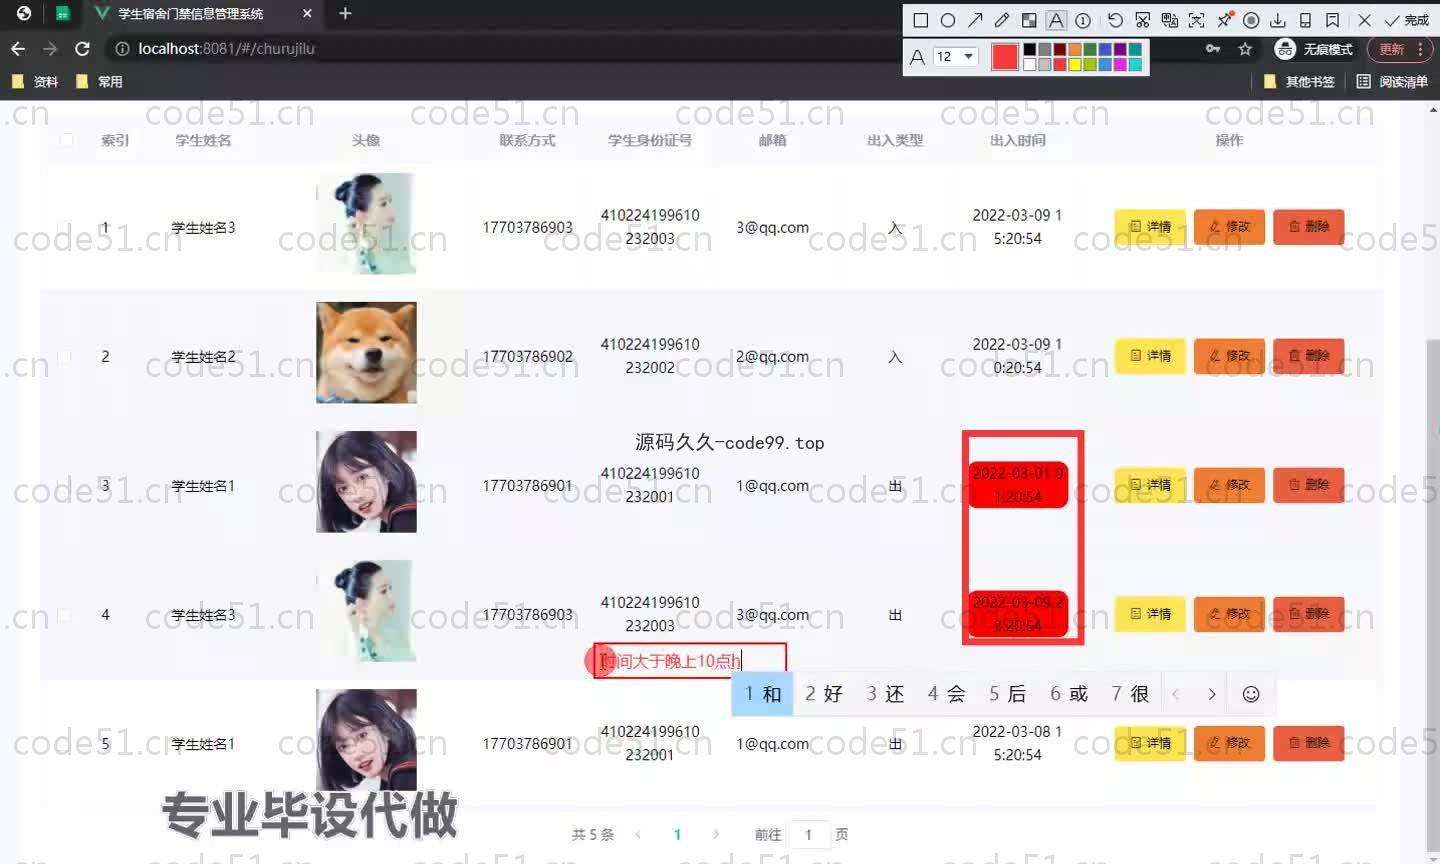Undo the last annotation
Screen dimensions: 1440x864
1115,20
